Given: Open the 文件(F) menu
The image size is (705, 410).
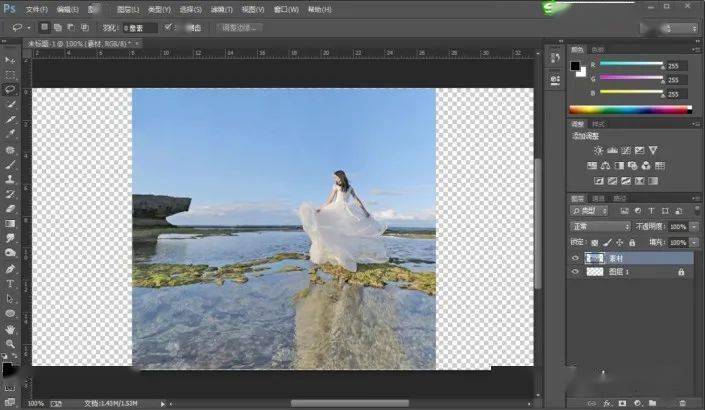Looking at the screenshot, I should point(36,8).
